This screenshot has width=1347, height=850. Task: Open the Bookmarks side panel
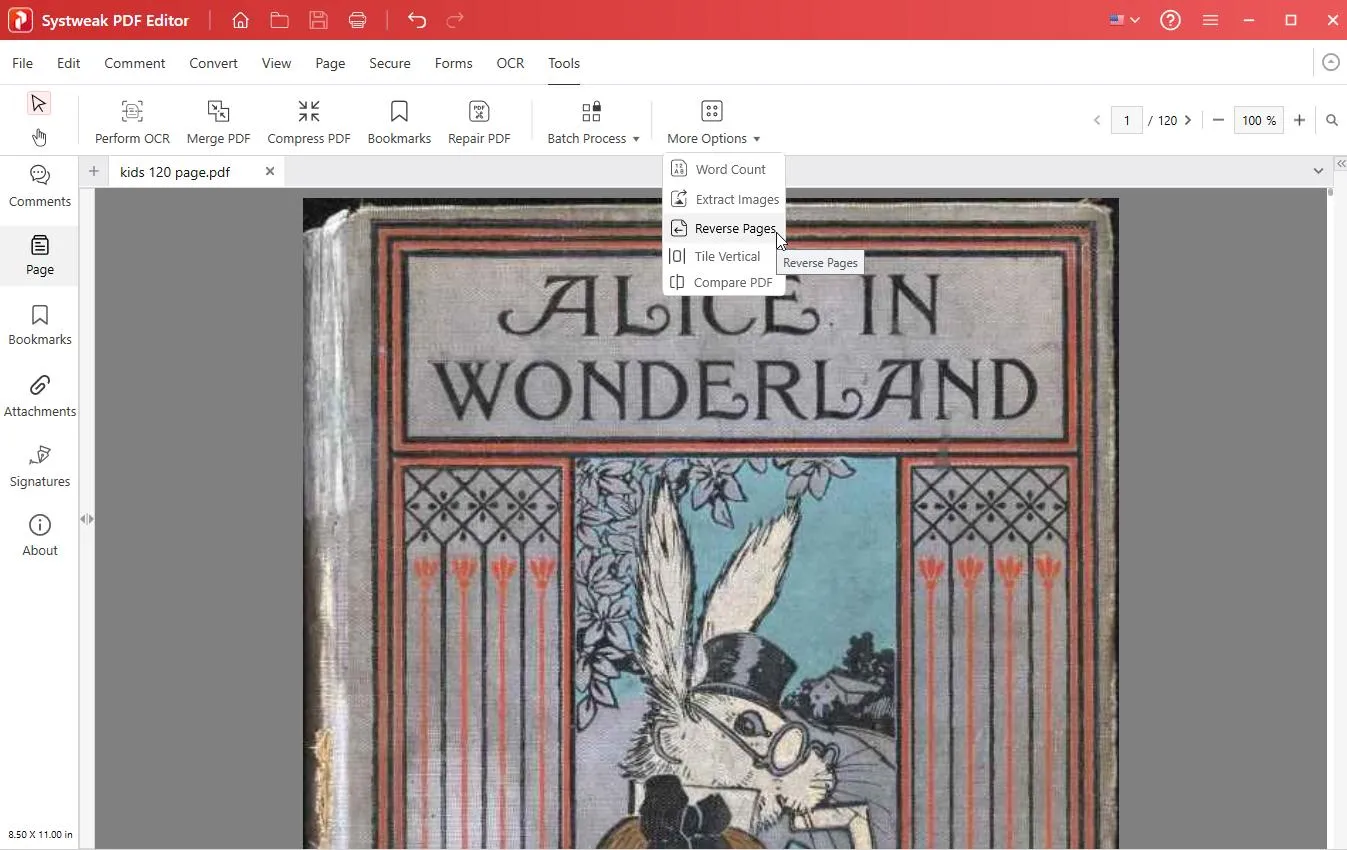40,325
